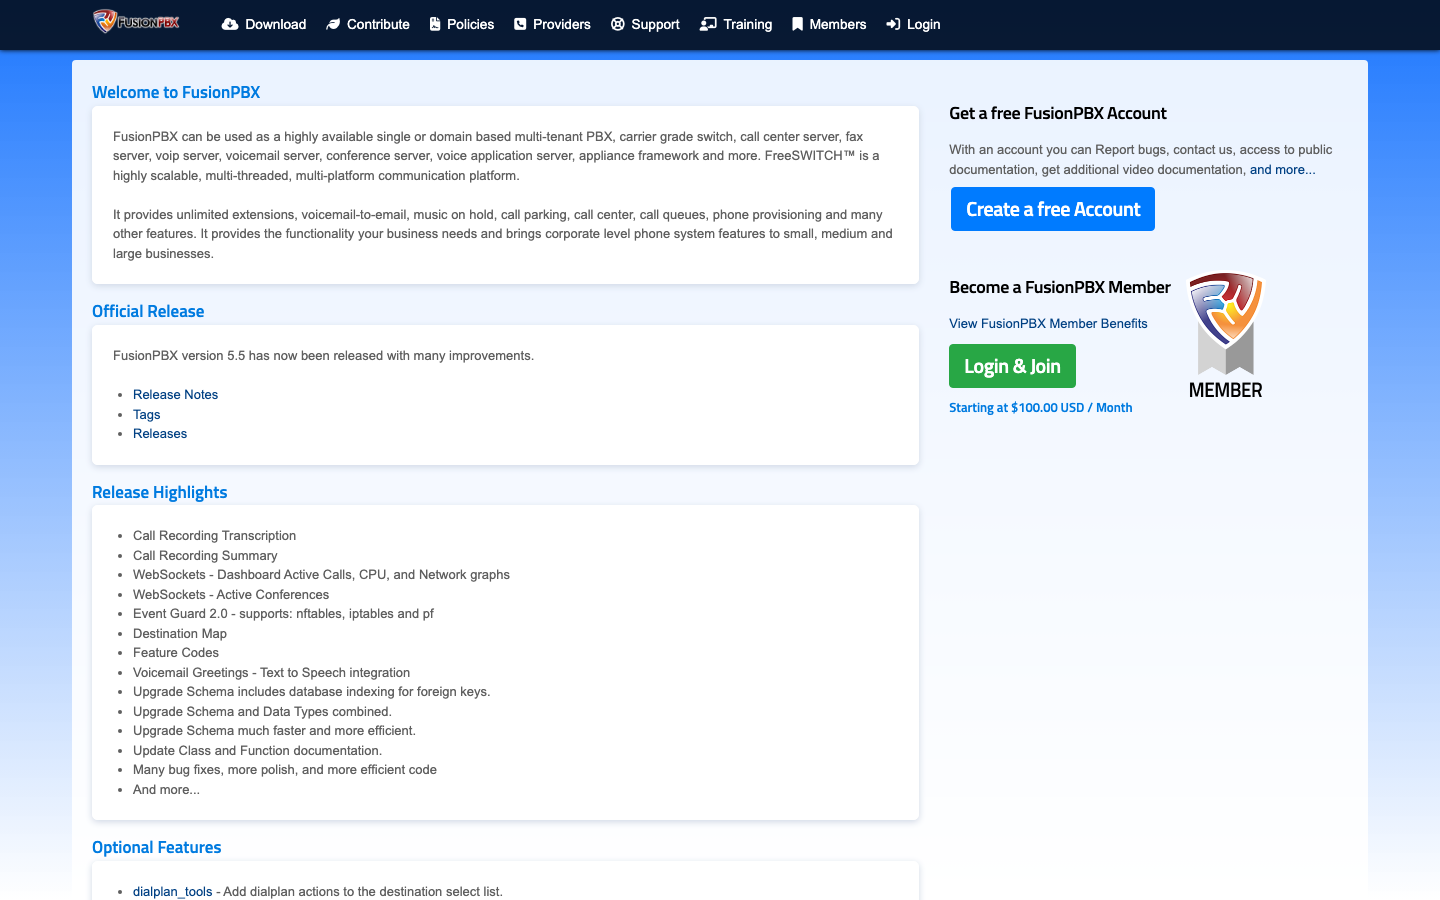
Task: Click the 'Destination Map' list item
Action: coord(180,633)
